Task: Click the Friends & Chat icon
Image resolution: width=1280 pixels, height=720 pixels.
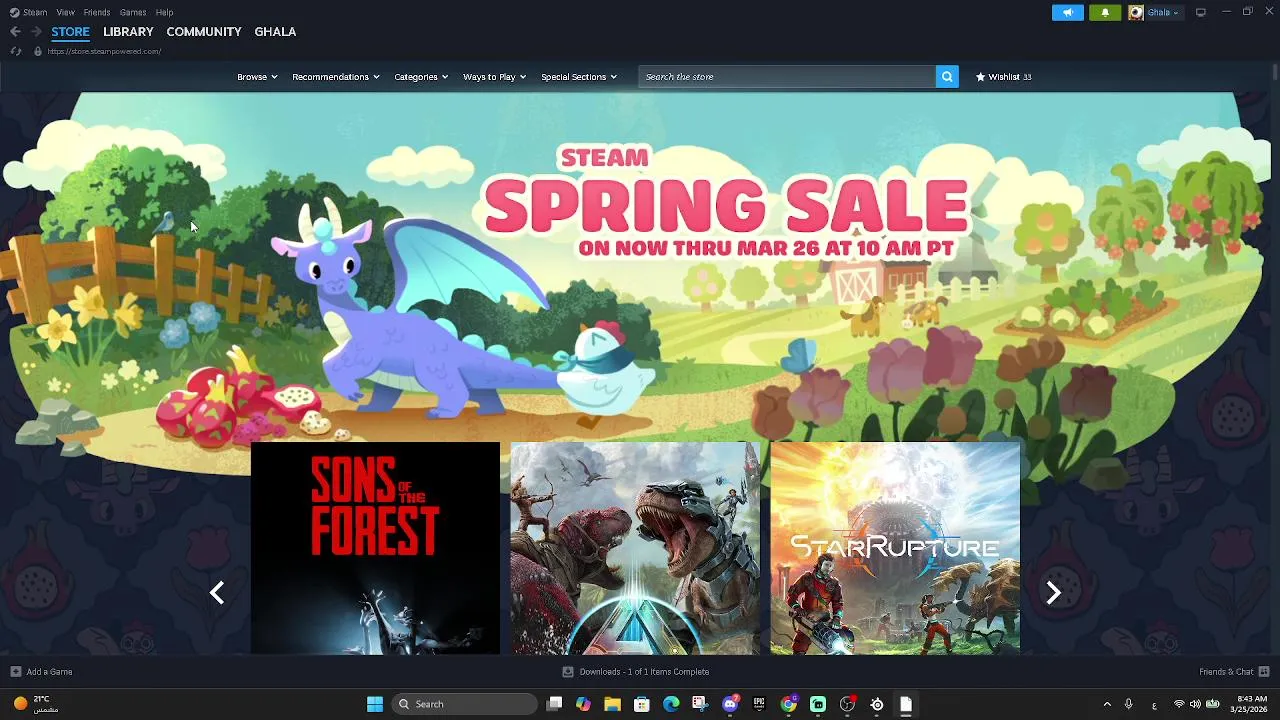Action: point(1264,672)
